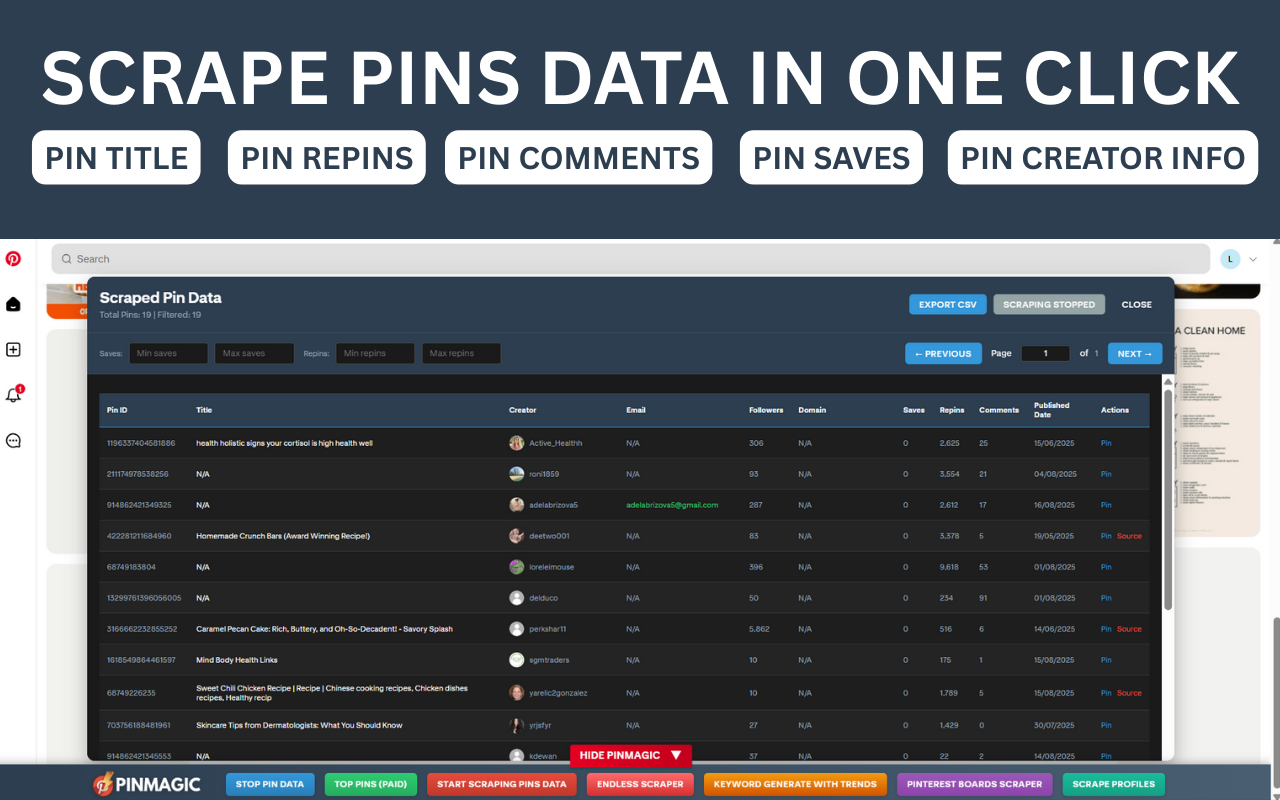Open messages with the chat bubble icon
1280x800 pixels.
coord(13,440)
